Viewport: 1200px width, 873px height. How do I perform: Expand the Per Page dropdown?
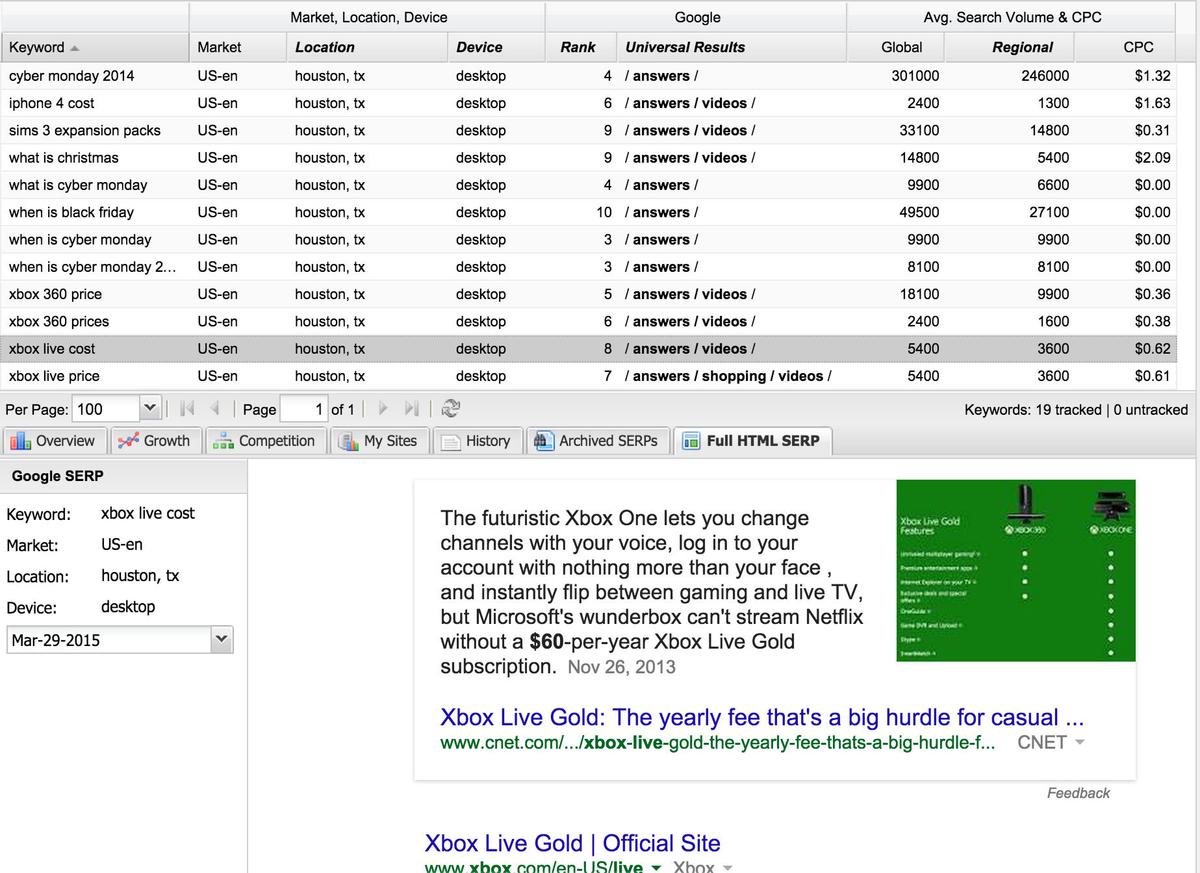click(x=149, y=409)
